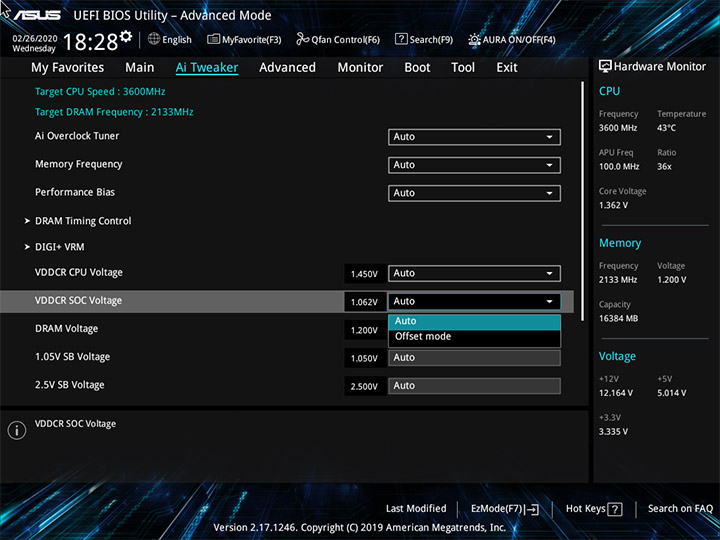Click VDDCR CPU Voltage label
This screenshot has height=540, width=720.
(x=79, y=273)
